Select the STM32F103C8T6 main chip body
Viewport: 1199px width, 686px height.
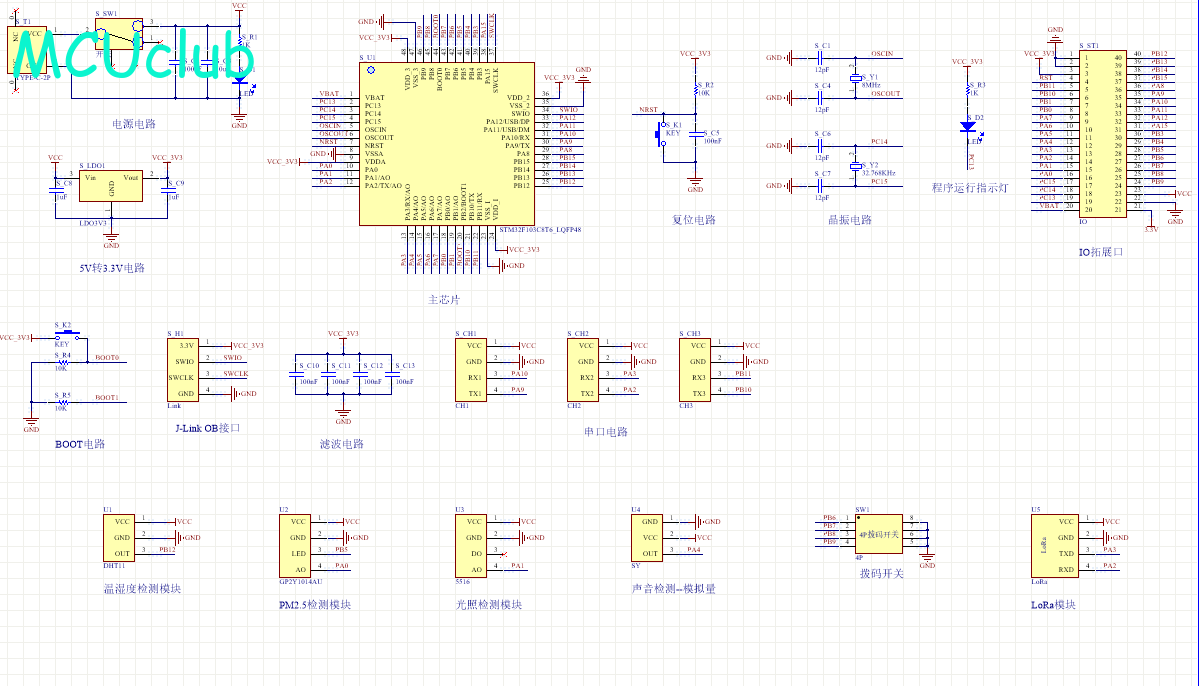447,144
